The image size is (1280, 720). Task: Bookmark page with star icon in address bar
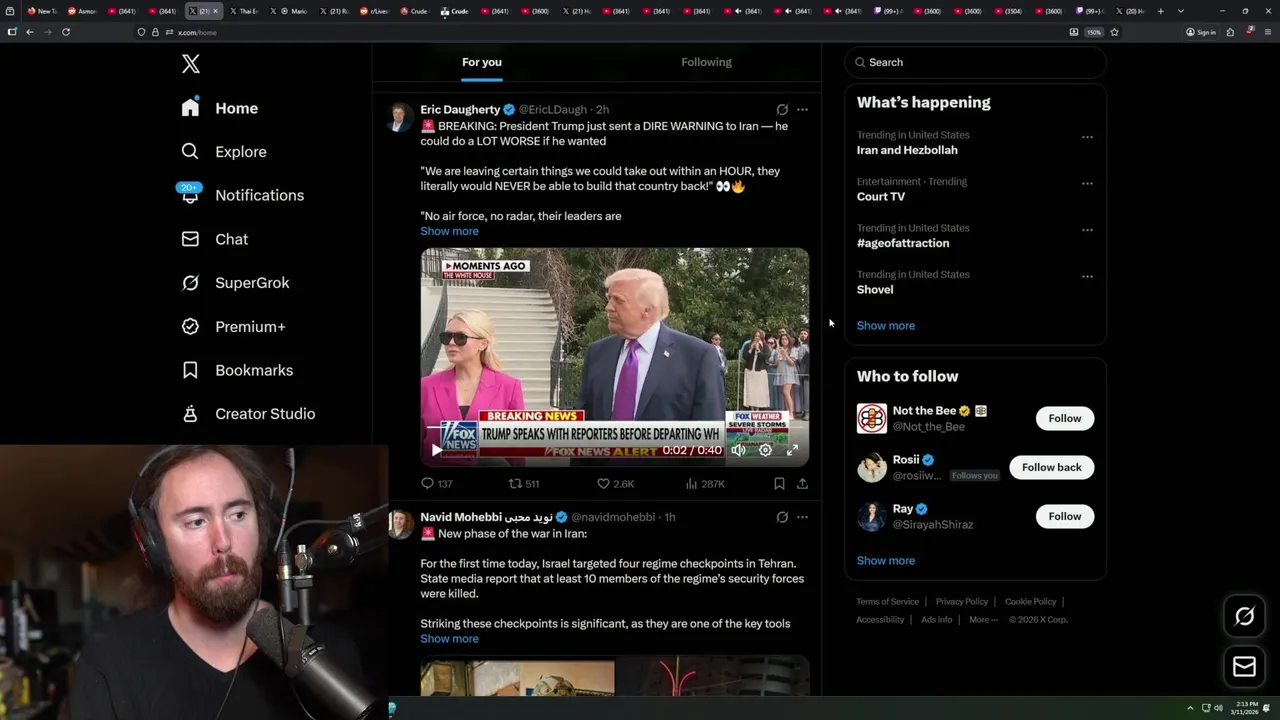pyautogui.click(x=1114, y=32)
